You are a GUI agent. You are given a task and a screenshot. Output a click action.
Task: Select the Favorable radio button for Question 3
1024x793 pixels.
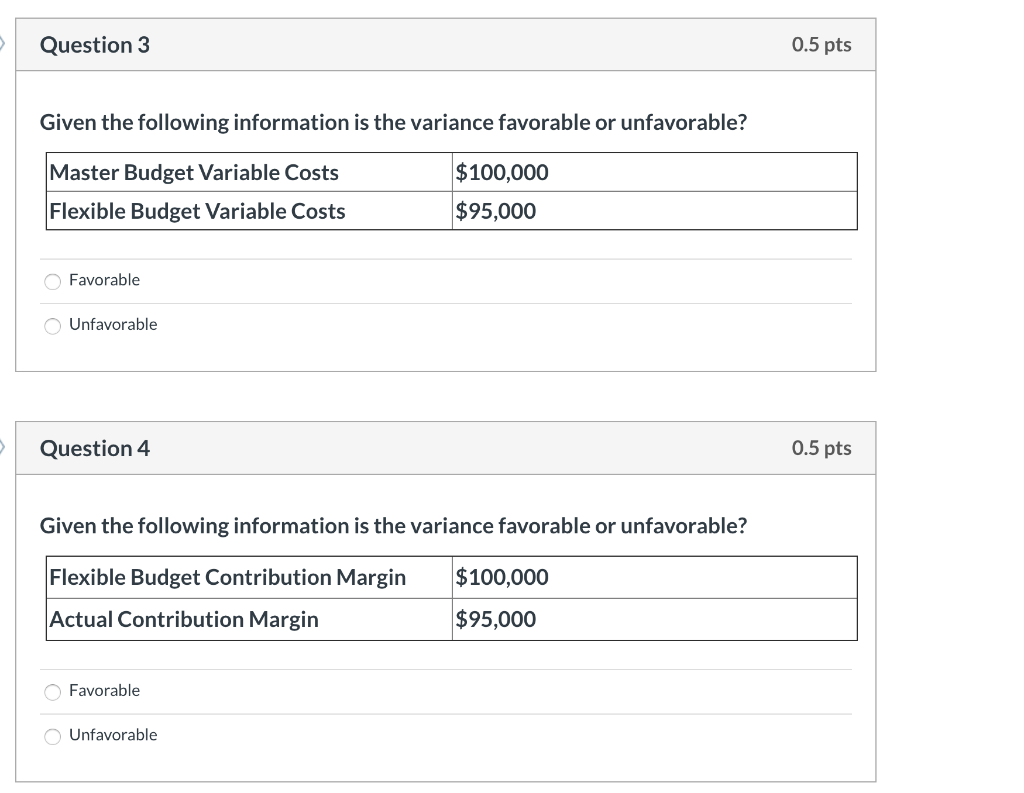[x=52, y=281]
